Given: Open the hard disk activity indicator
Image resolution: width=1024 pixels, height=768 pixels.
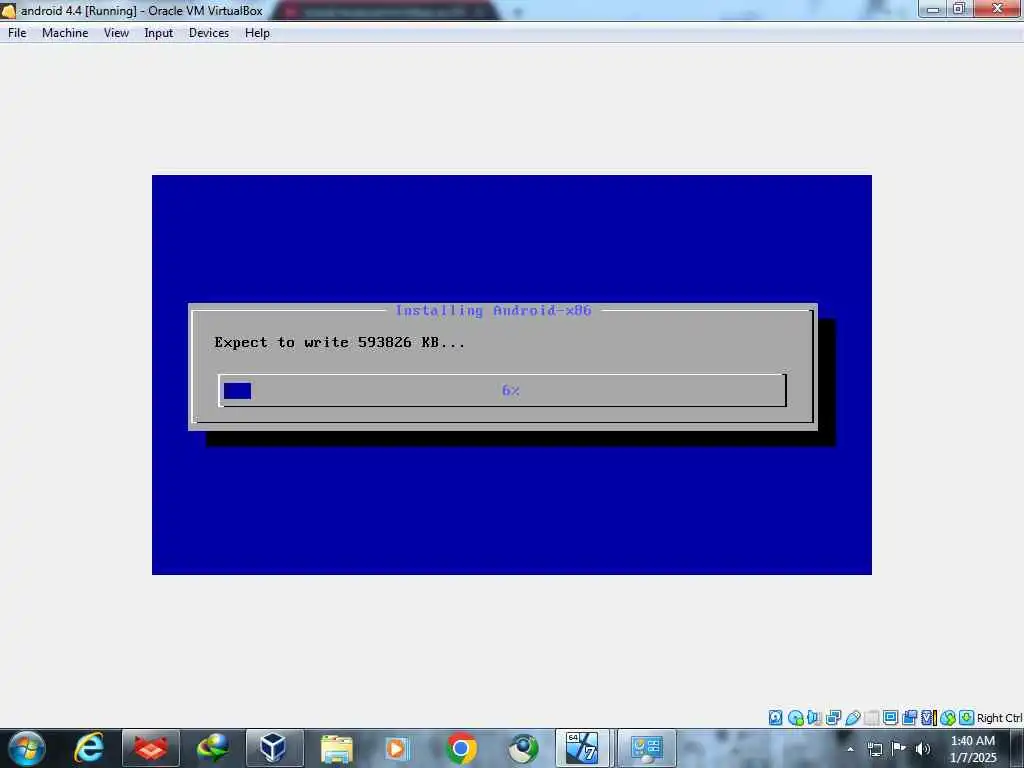Looking at the screenshot, I should (x=775, y=718).
